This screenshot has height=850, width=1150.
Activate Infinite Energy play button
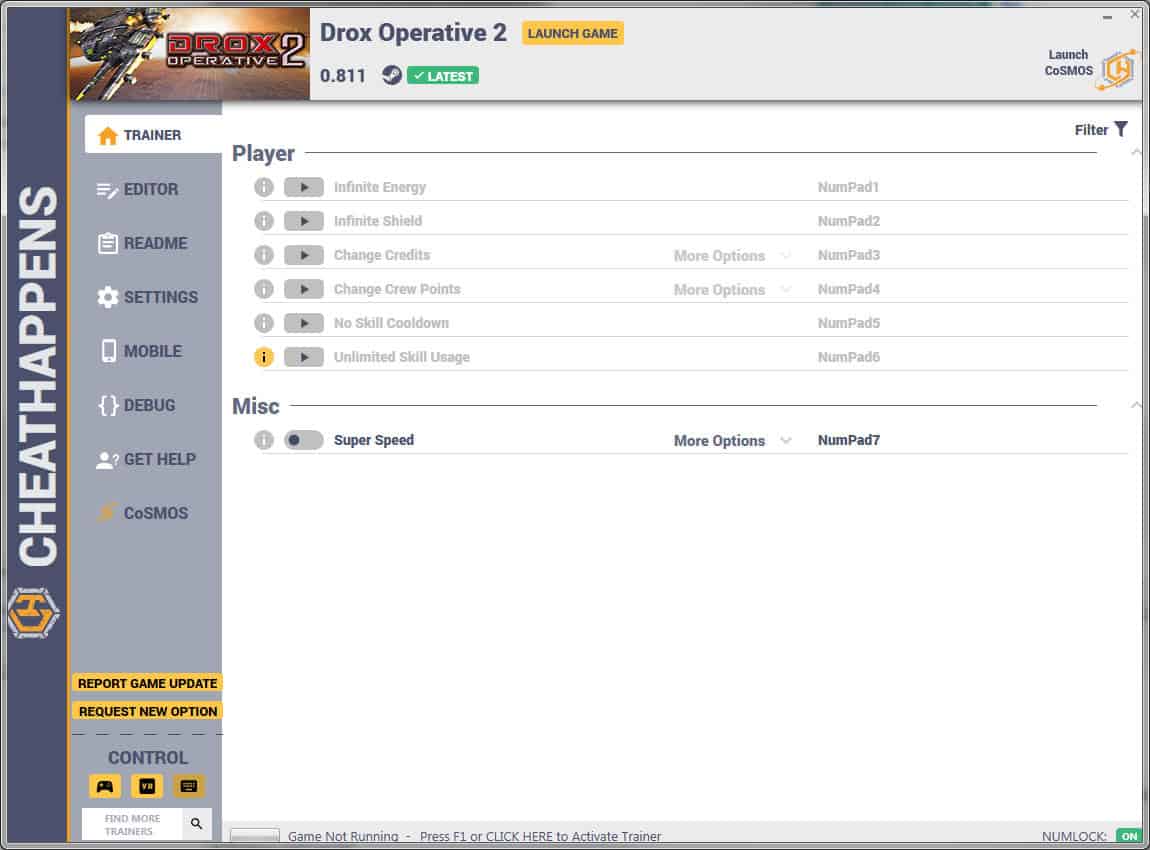[304, 187]
